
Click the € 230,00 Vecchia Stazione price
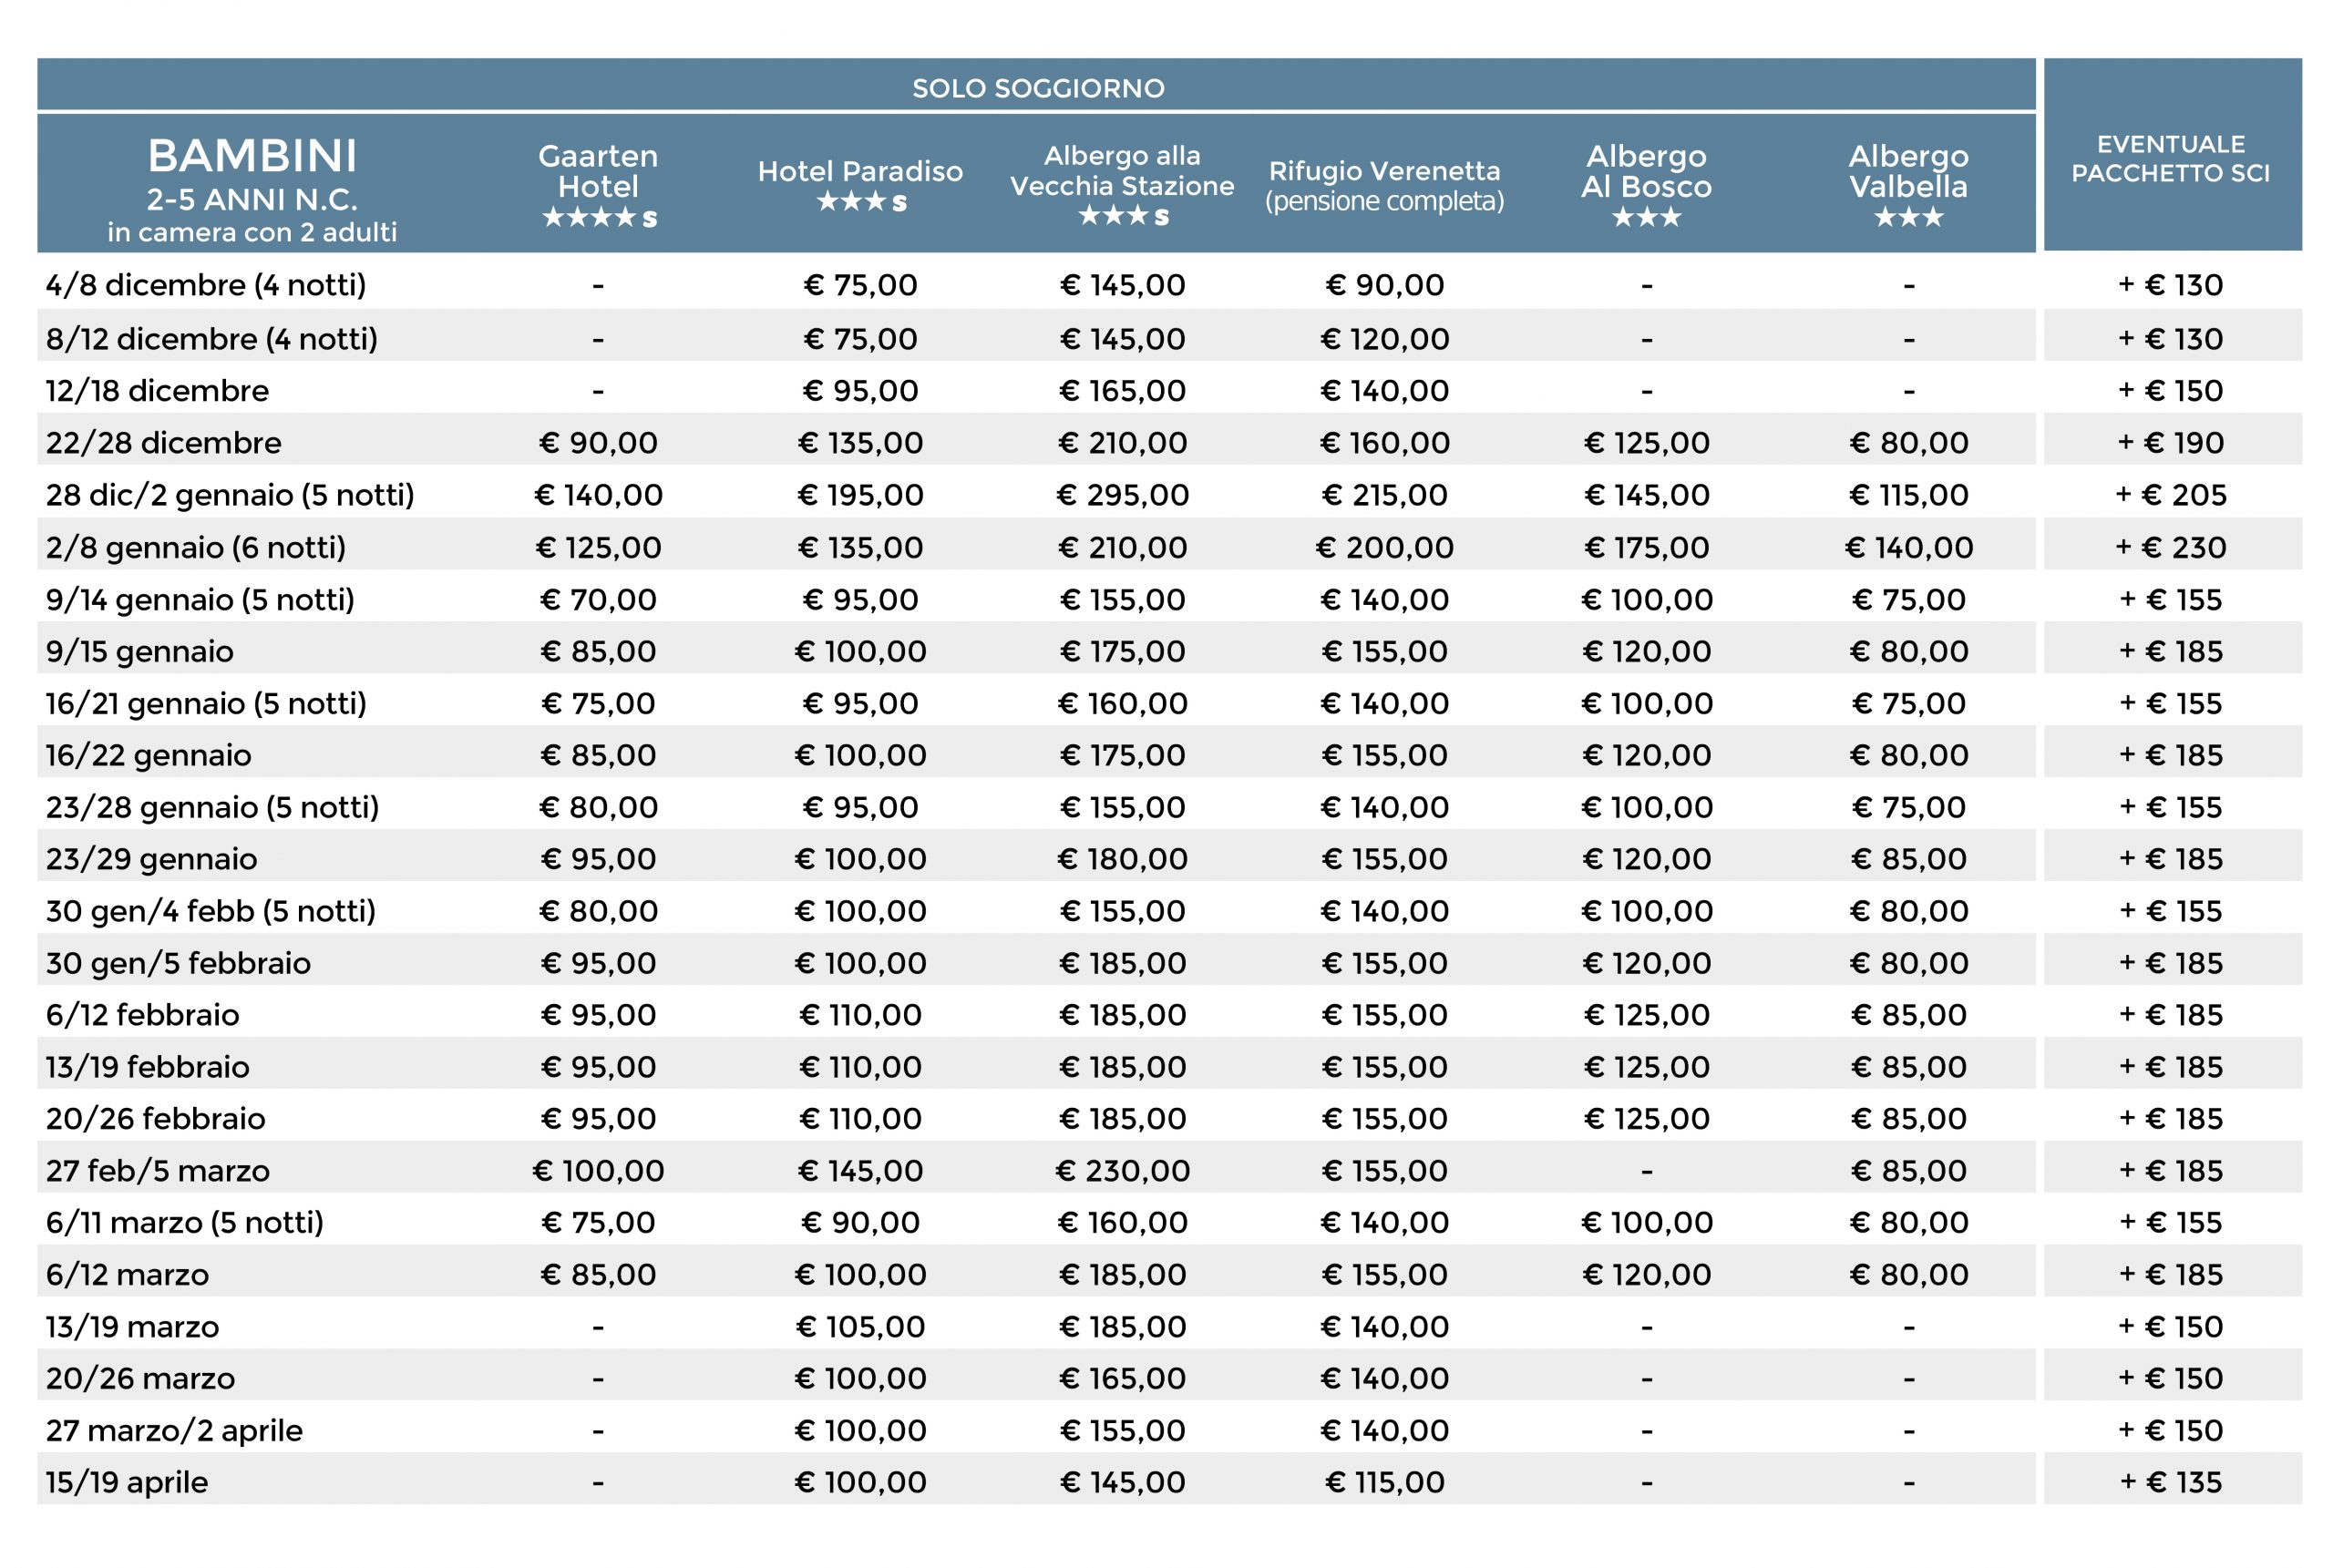click(1123, 1170)
